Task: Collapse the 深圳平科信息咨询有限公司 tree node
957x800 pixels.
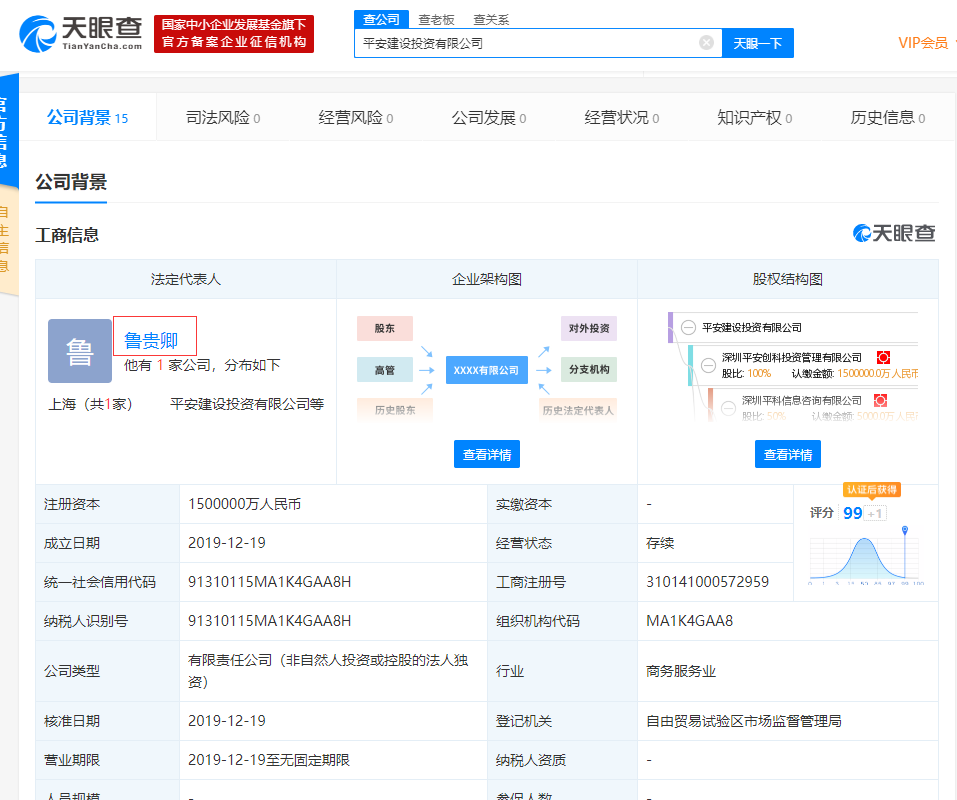Action: click(729, 408)
